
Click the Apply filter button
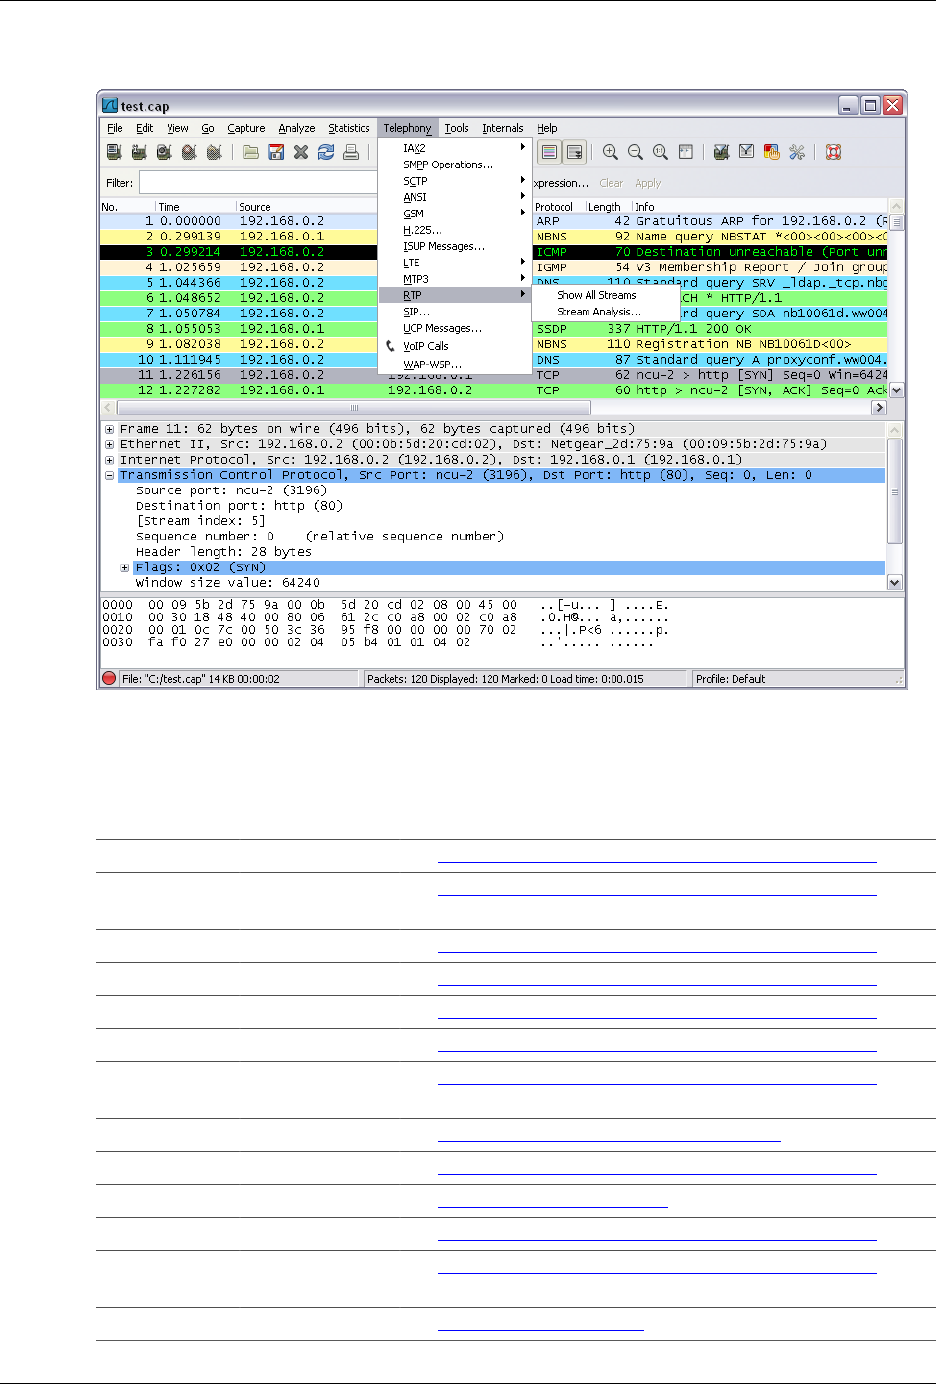coord(648,183)
